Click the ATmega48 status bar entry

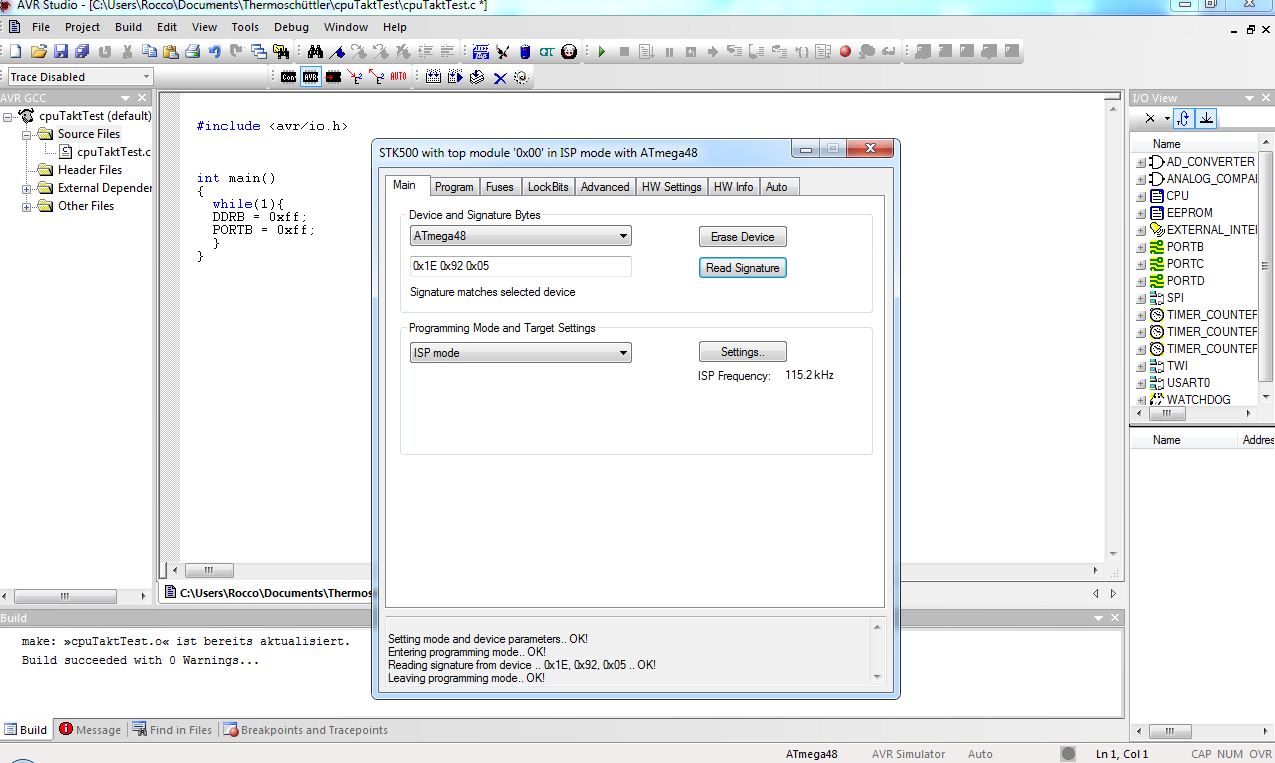(x=811, y=754)
